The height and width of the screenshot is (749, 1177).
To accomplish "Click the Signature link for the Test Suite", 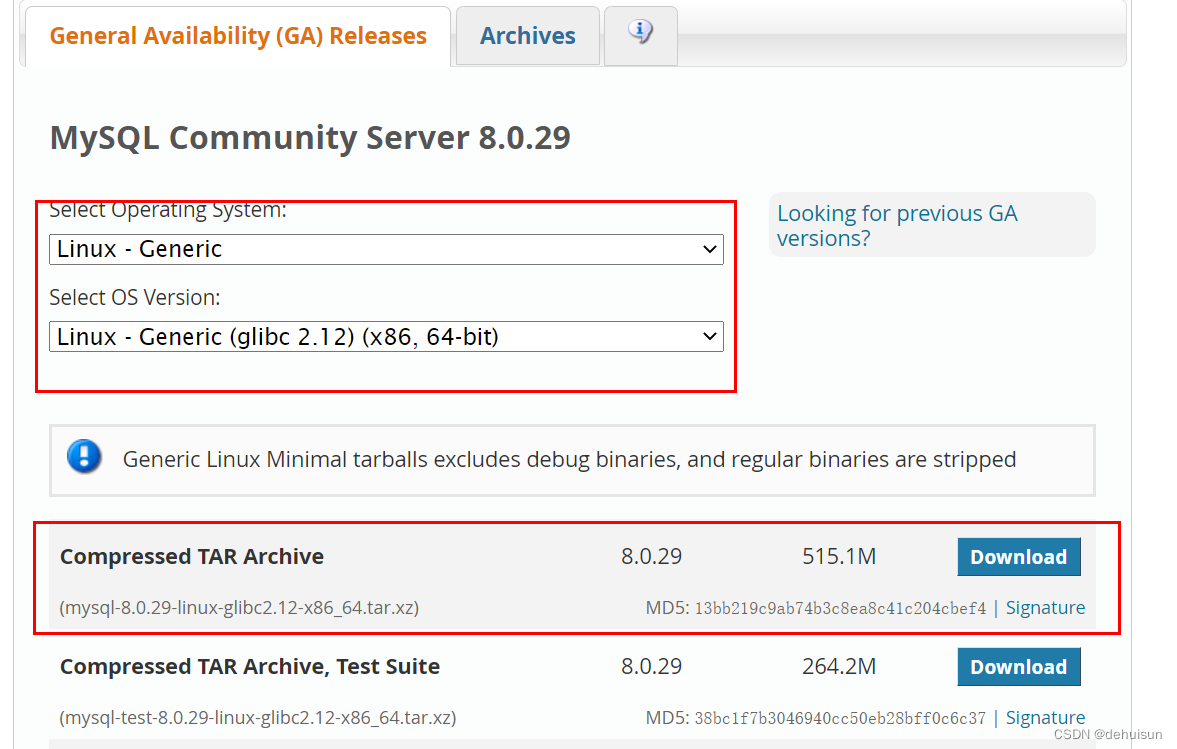I will pyautogui.click(x=1045, y=717).
